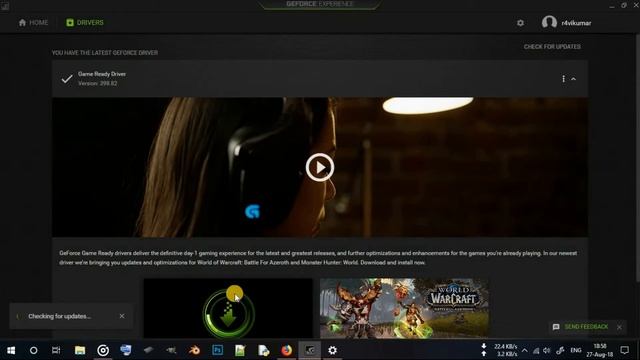
Task: Open volume control in system tray
Action: point(547,351)
